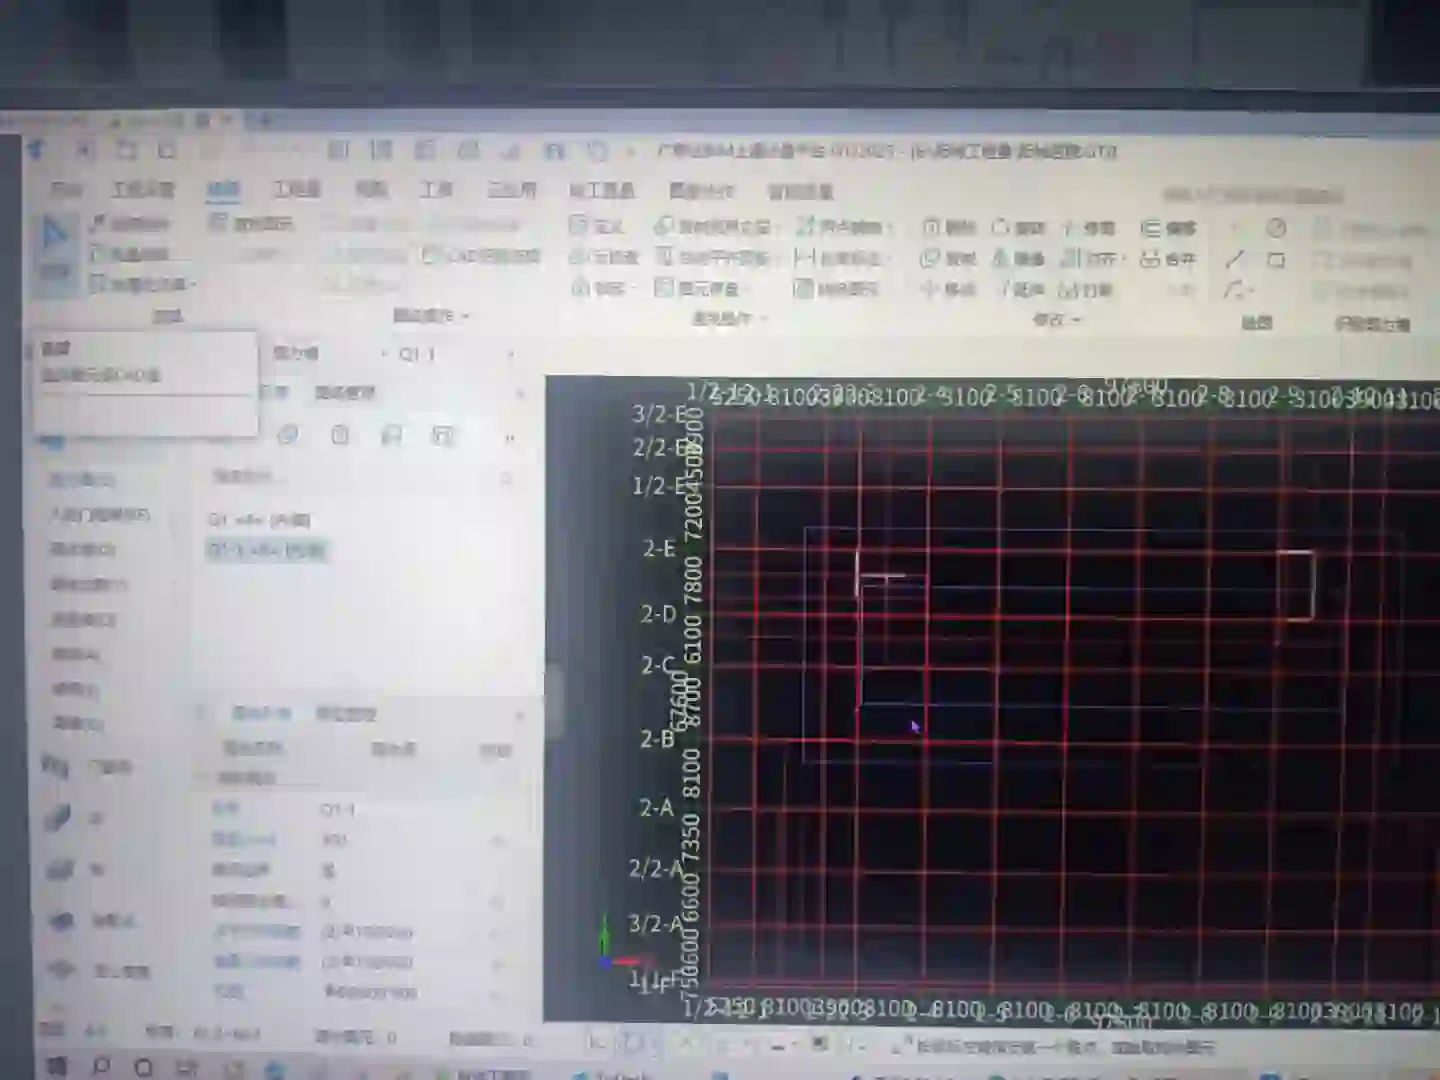
Task: Select the 镜像 (Mirror) tool
Action: (x=1018, y=258)
